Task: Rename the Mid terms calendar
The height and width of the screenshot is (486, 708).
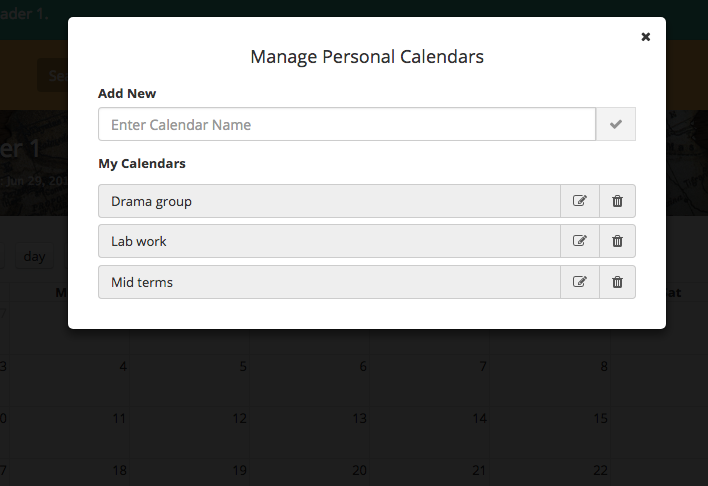Action: point(580,282)
